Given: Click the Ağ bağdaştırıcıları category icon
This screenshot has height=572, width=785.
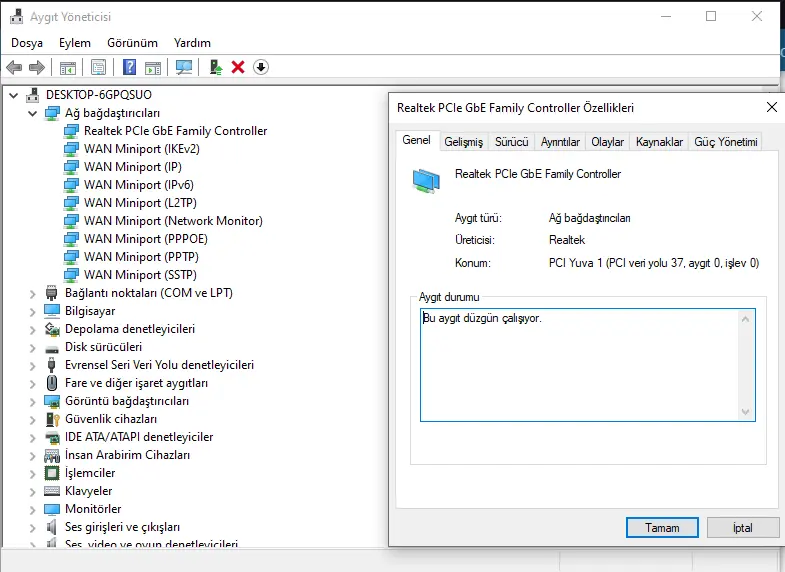Looking at the screenshot, I should coord(52,113).
